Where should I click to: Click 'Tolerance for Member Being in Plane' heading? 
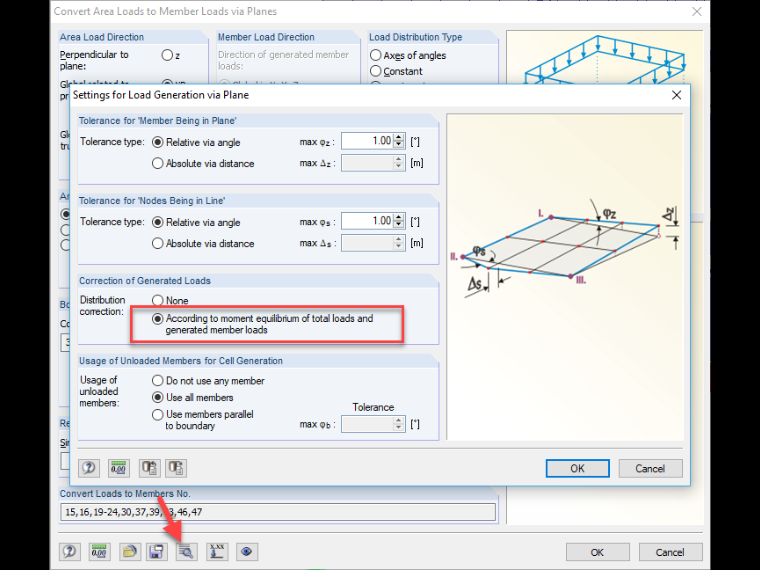point(158,121)
